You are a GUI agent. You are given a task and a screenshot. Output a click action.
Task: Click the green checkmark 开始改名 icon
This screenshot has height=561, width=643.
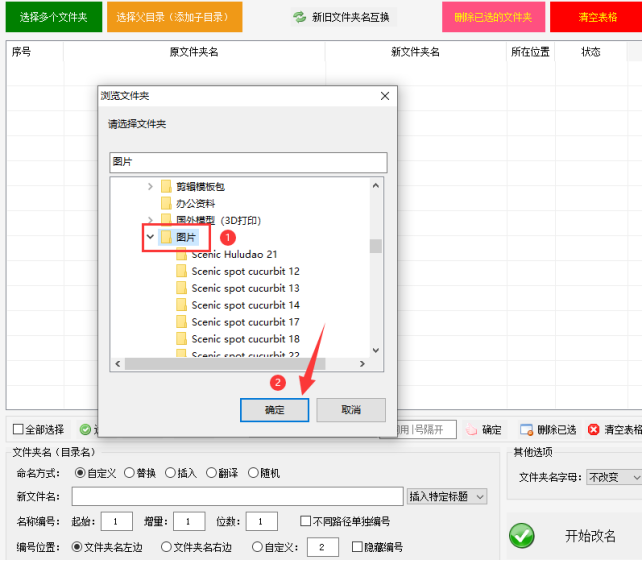point(522,536)
